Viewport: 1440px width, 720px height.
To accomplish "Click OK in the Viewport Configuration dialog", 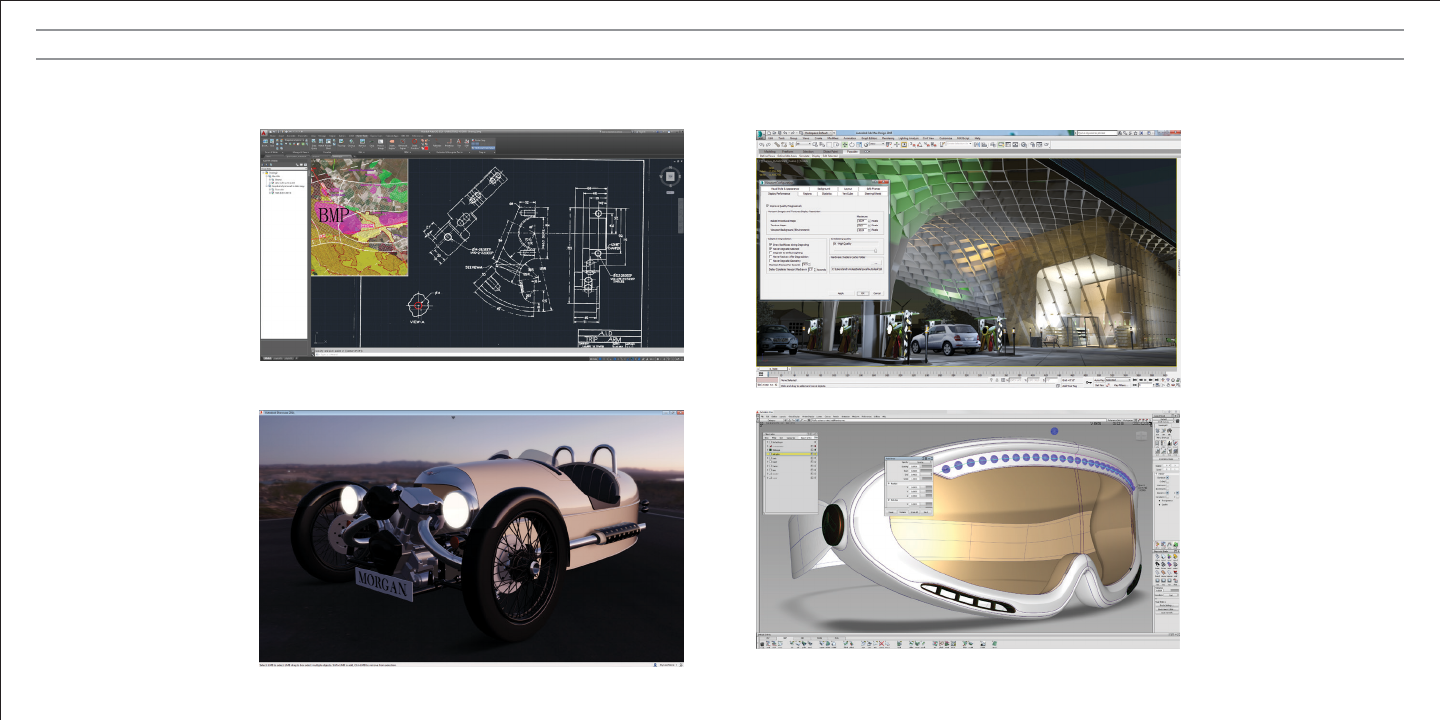I will [861, 293].
